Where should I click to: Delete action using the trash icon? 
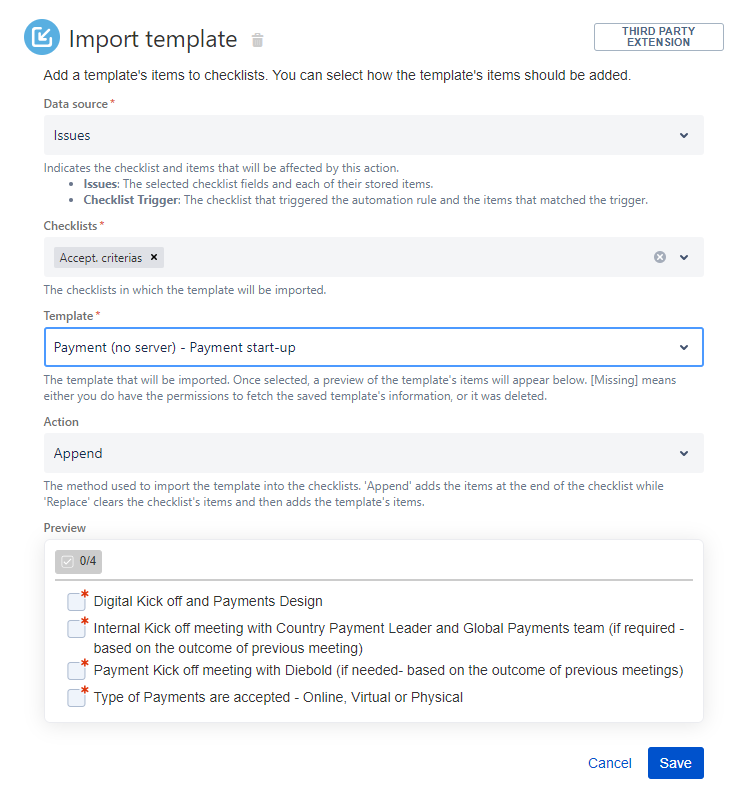(257, 40)
